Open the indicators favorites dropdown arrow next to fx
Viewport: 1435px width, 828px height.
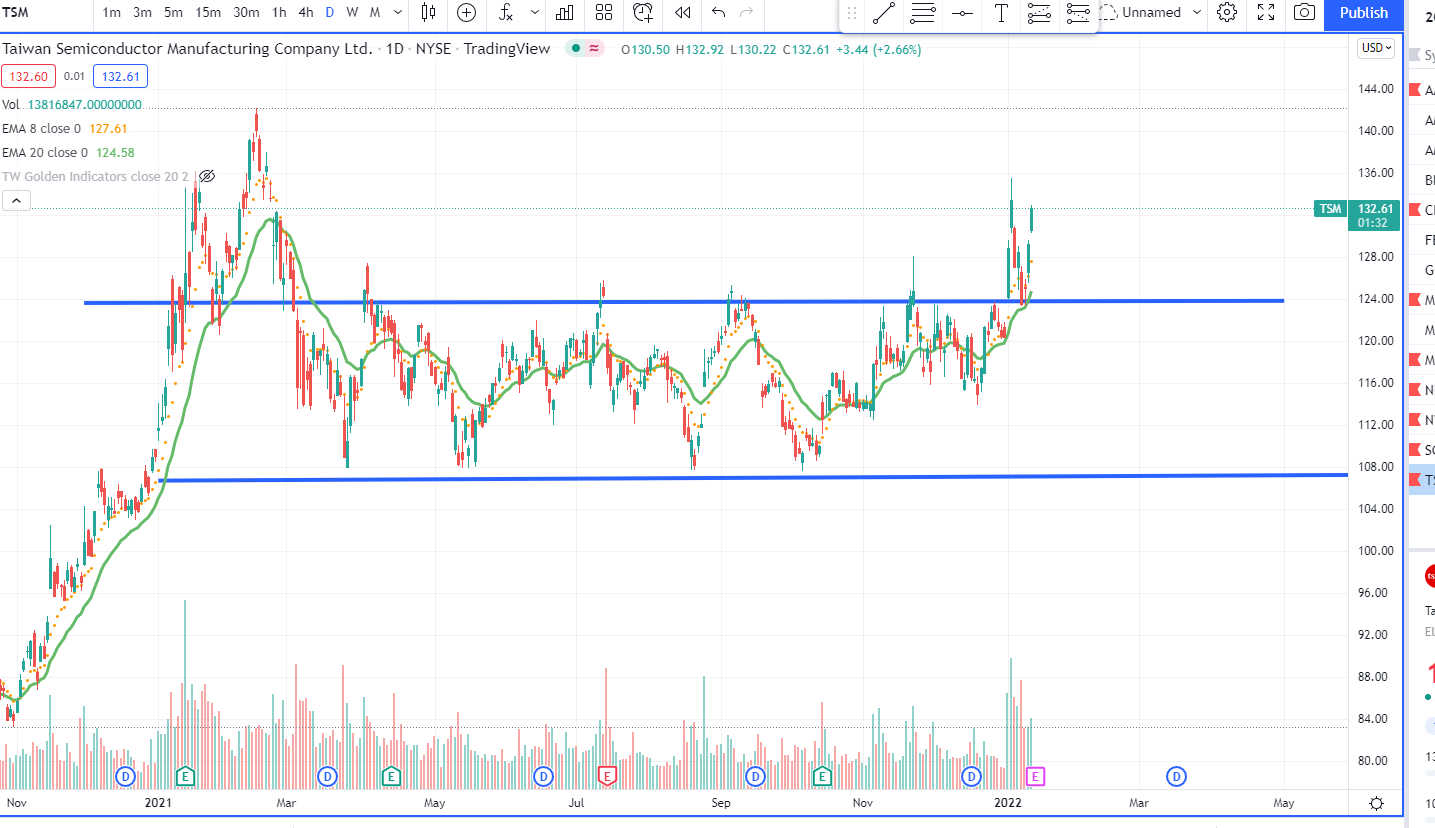(x=535, y=13)
